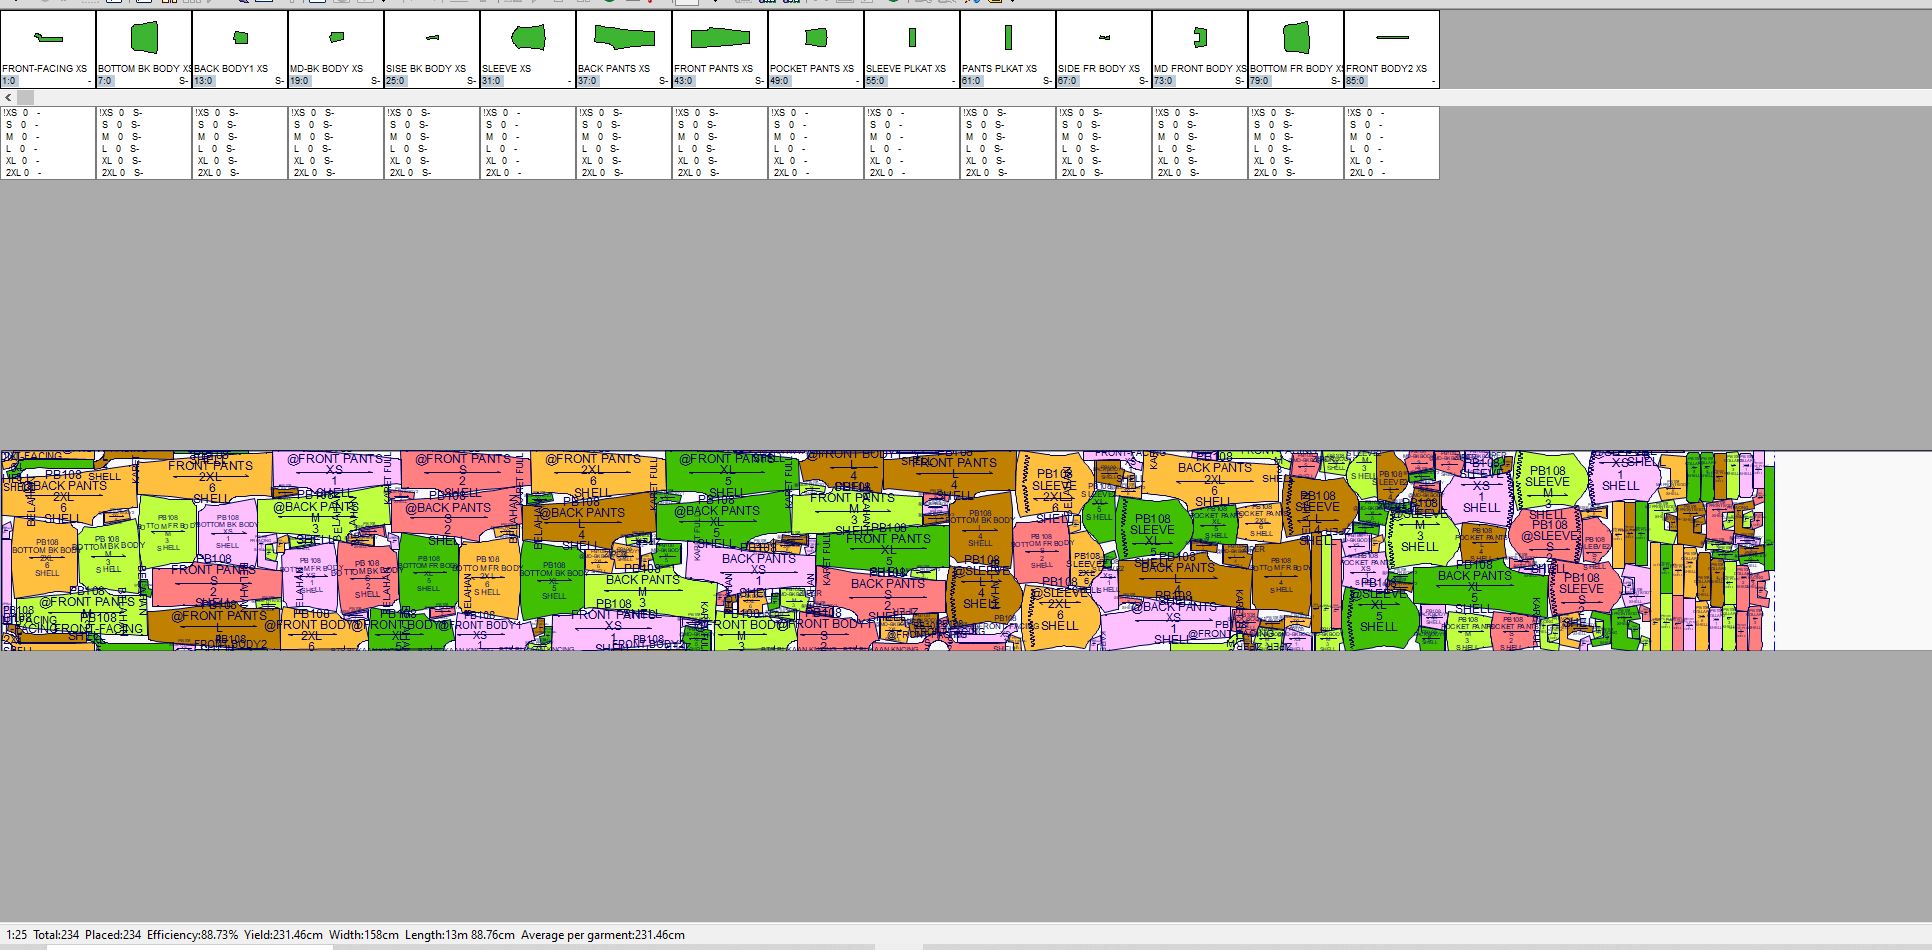Select the FRONT-FACING XS piece icon
This screenshot has width=1932, height=950.
[x=48, y=39]
